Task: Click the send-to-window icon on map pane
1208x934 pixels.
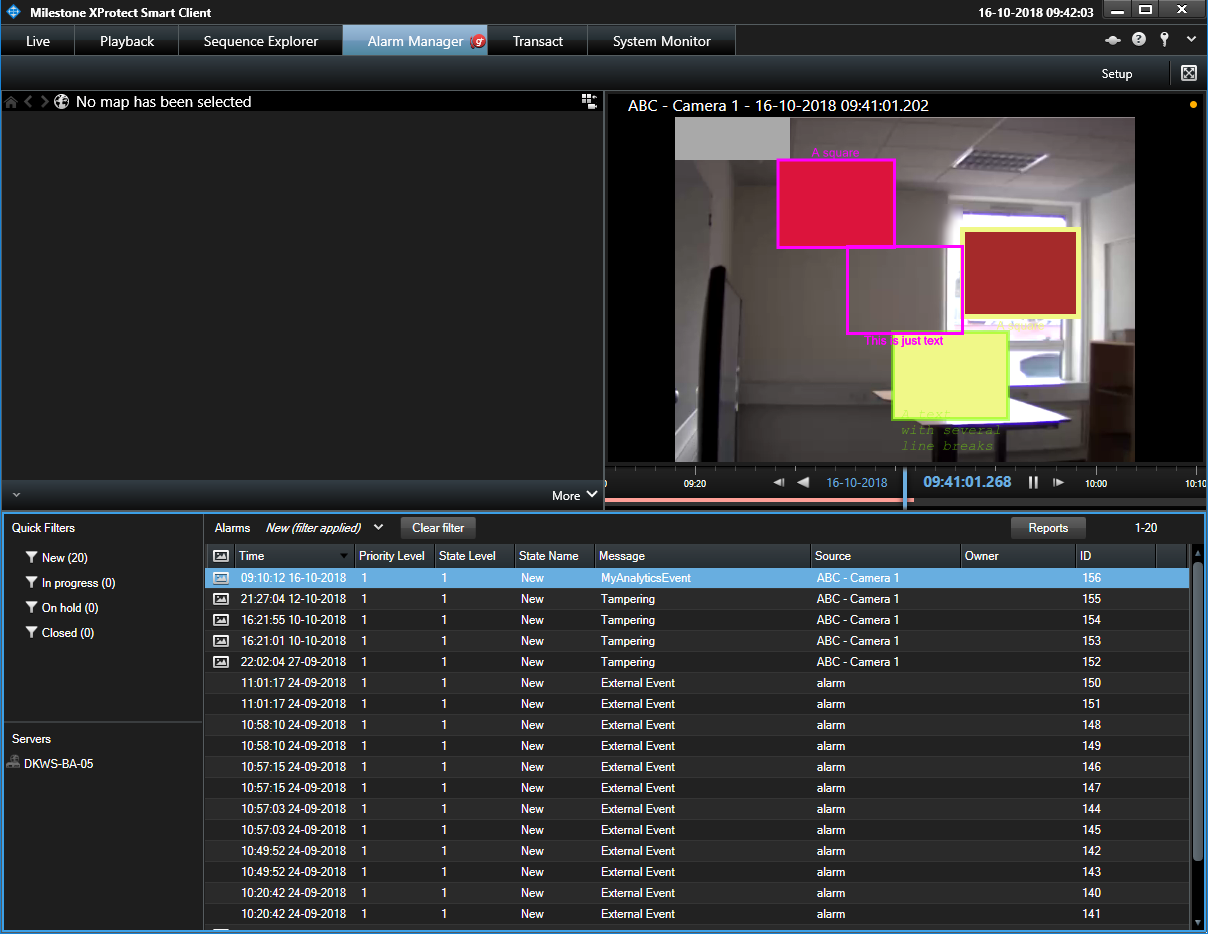Action: [x=589, y=101]
